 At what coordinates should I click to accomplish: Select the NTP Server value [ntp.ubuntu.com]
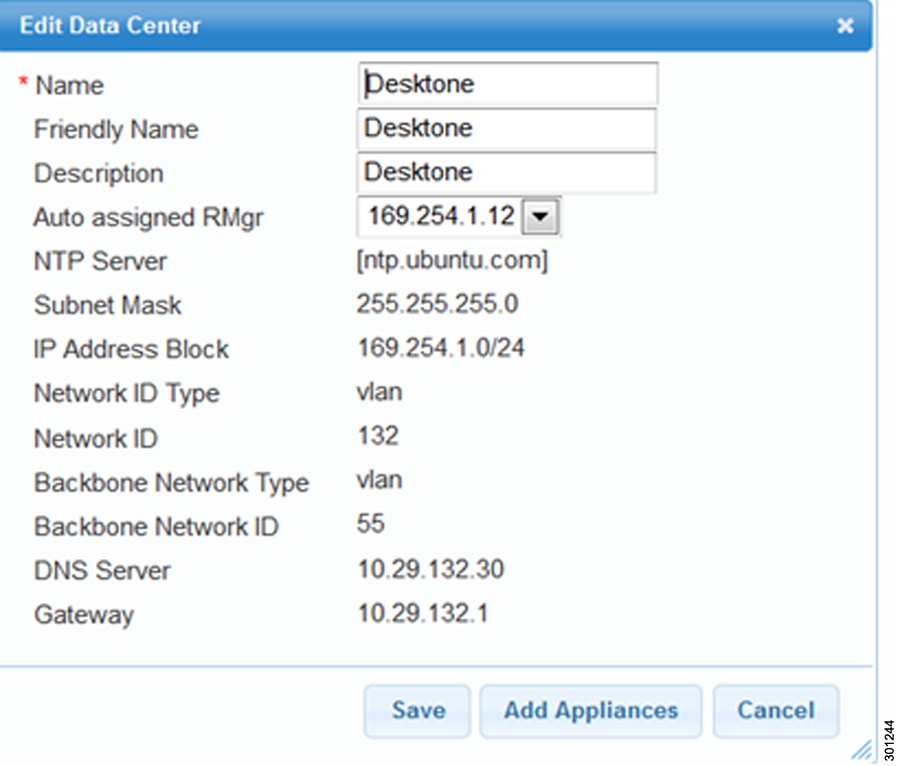click(x=452, y=260)
